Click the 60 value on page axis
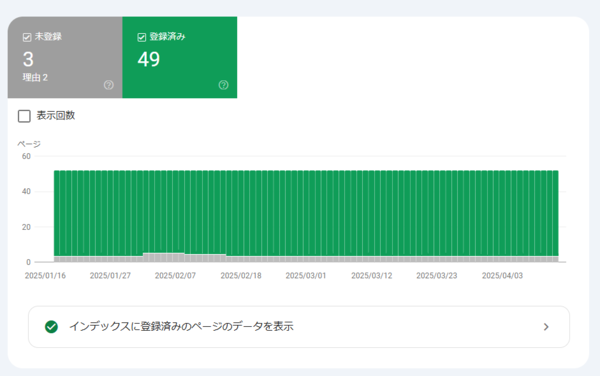This screenshot has width=600, height=376. coord(26,156)
